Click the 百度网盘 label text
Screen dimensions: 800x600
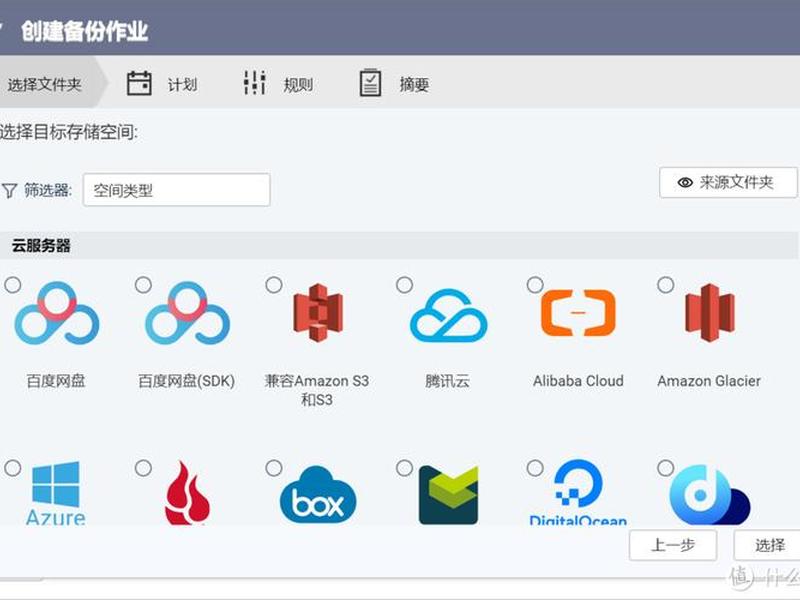pyautogui.click(x=56, y=381)
